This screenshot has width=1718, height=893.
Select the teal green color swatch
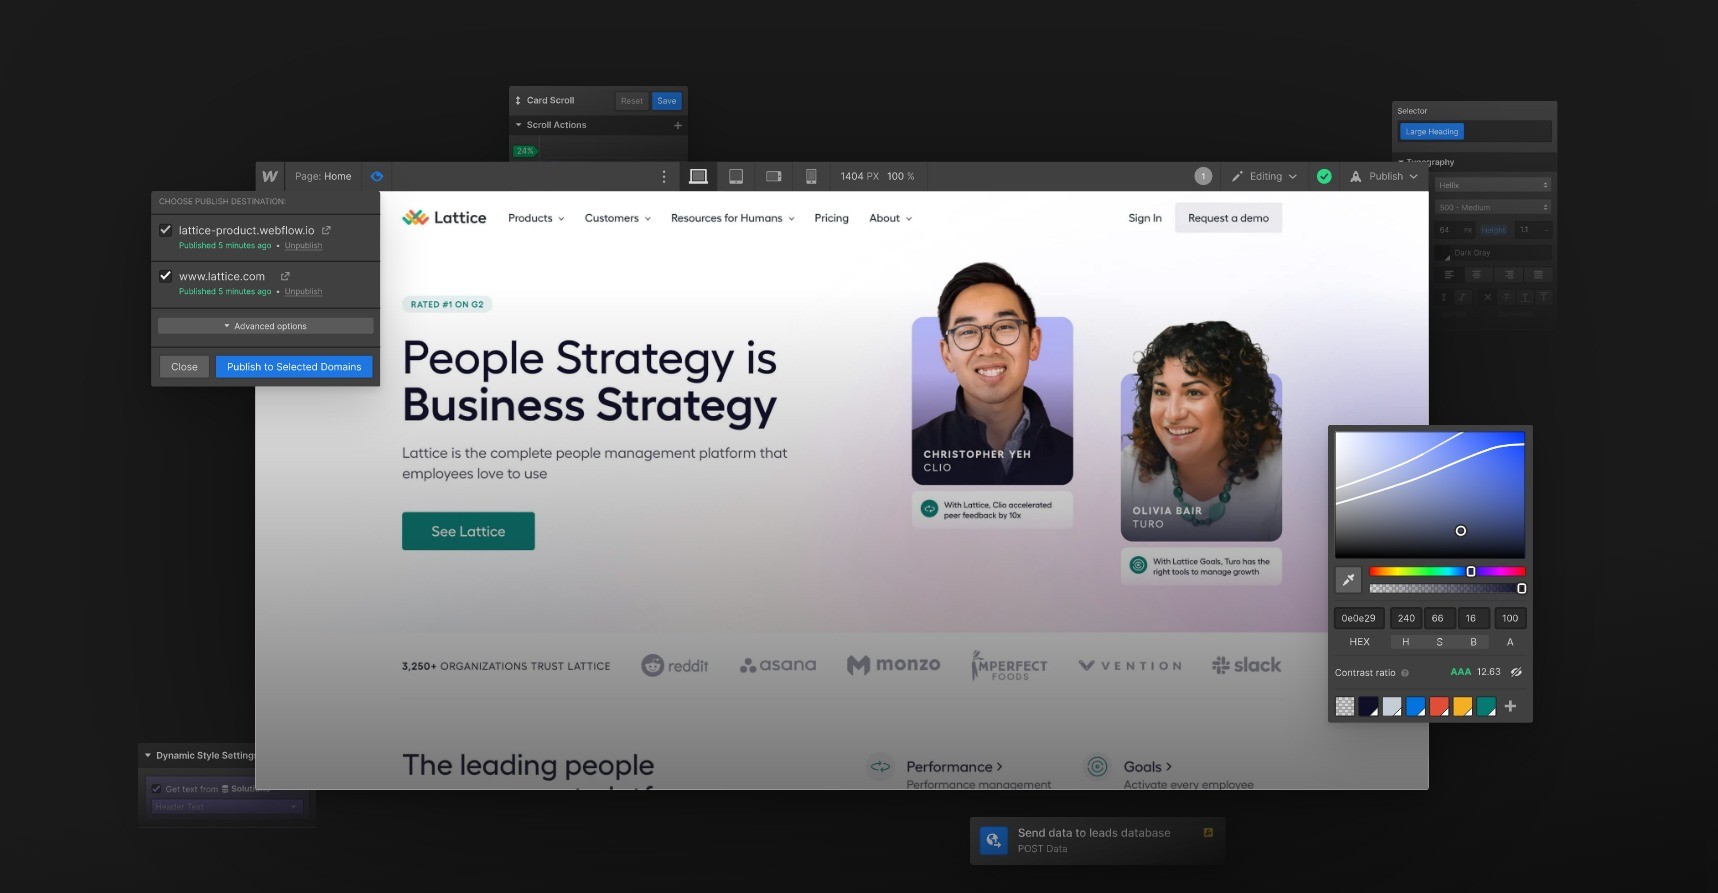pos(1486,706)
